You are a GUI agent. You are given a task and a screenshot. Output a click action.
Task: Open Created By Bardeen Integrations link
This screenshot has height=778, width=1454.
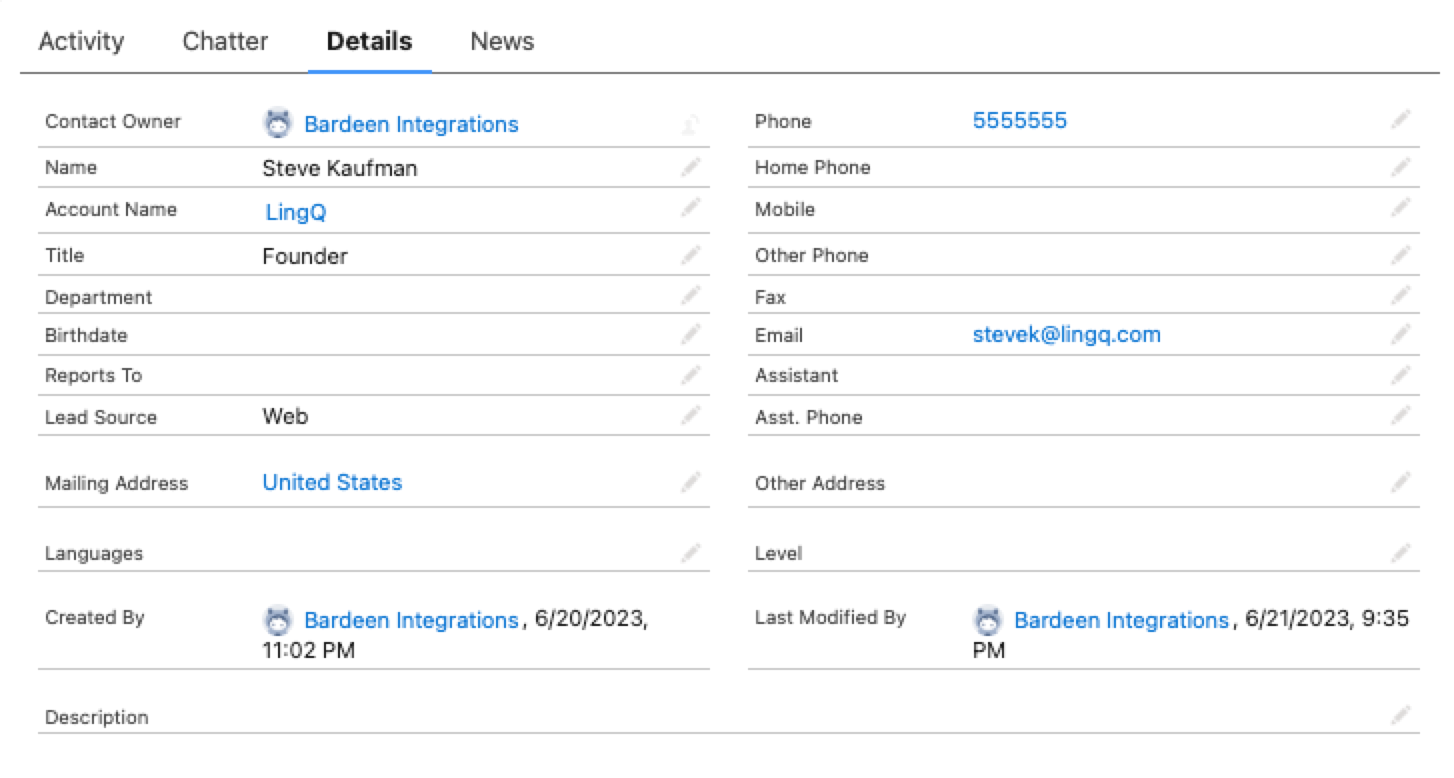click(411, 620)
